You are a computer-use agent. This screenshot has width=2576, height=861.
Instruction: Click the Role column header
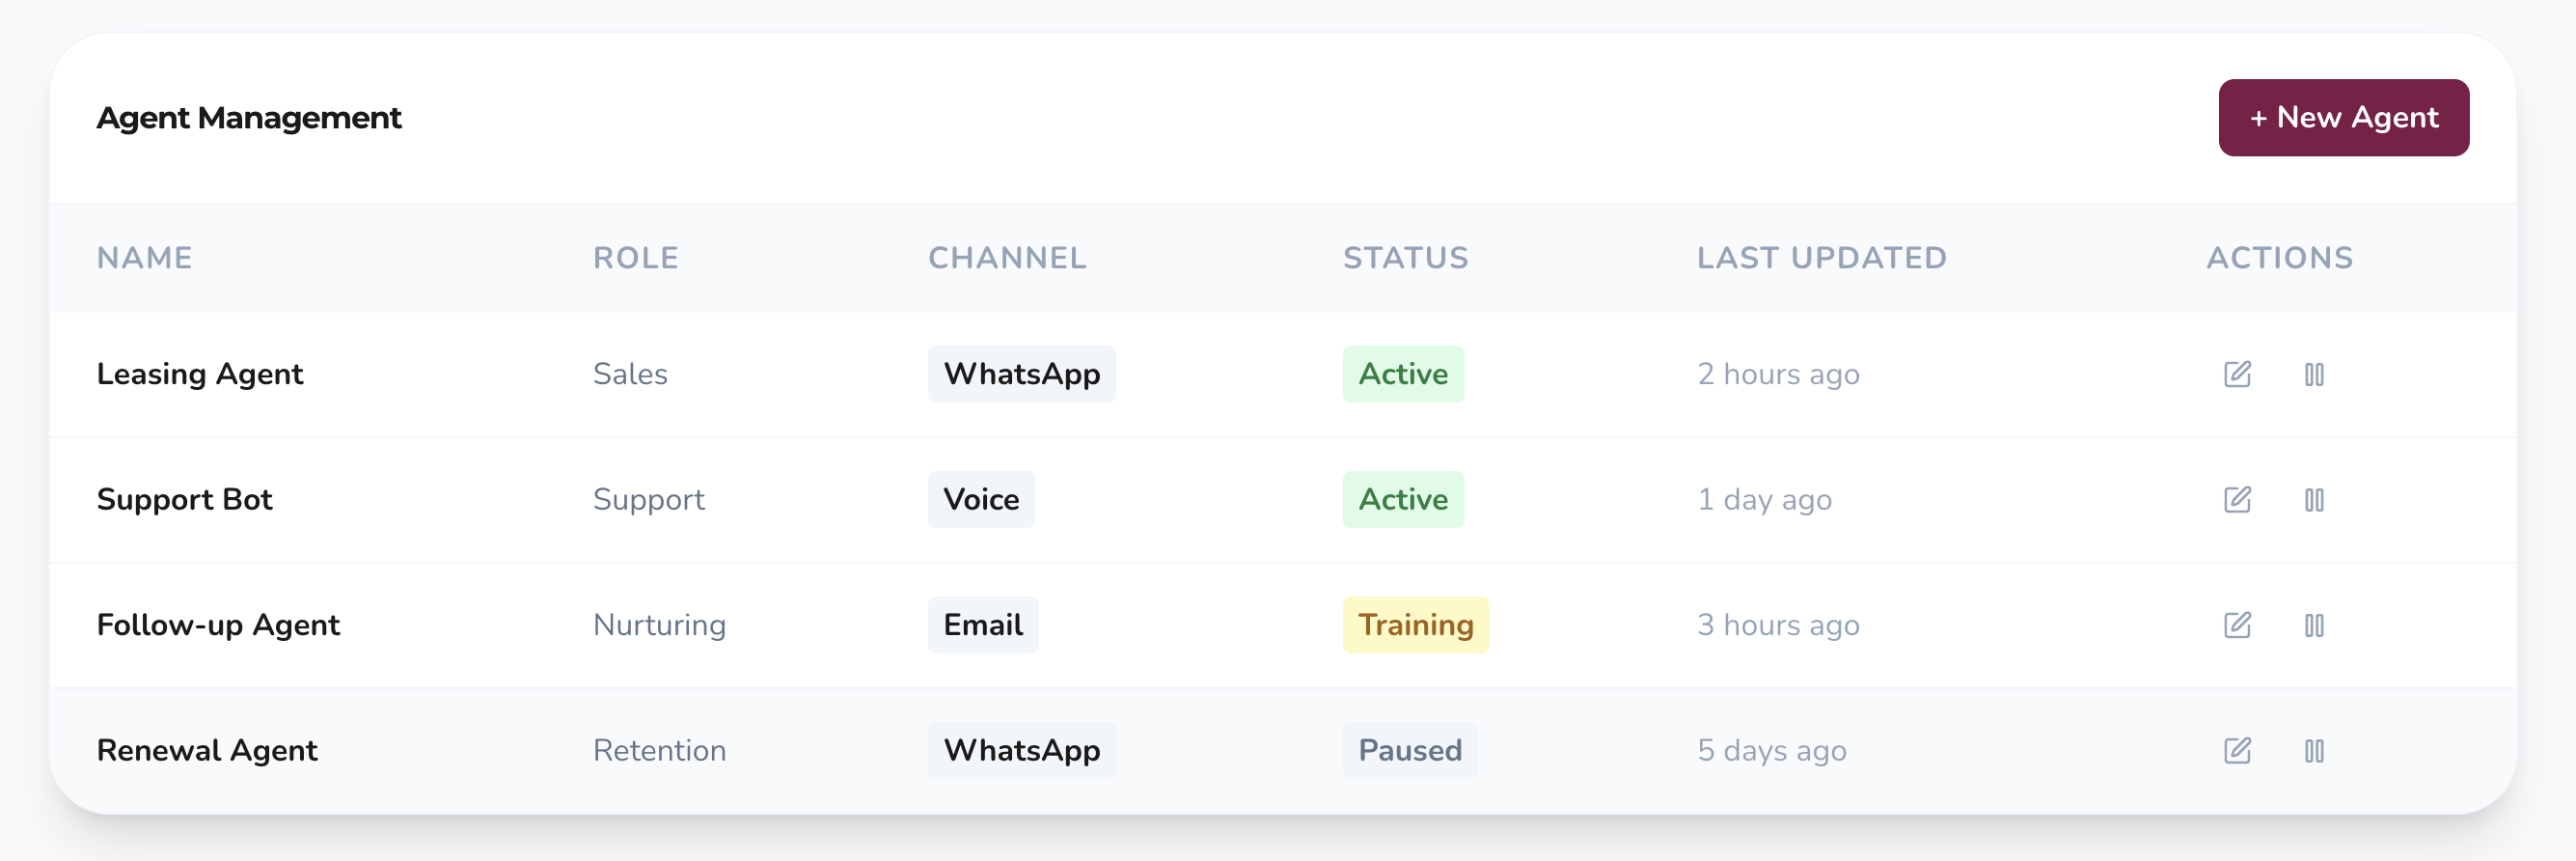635,258
